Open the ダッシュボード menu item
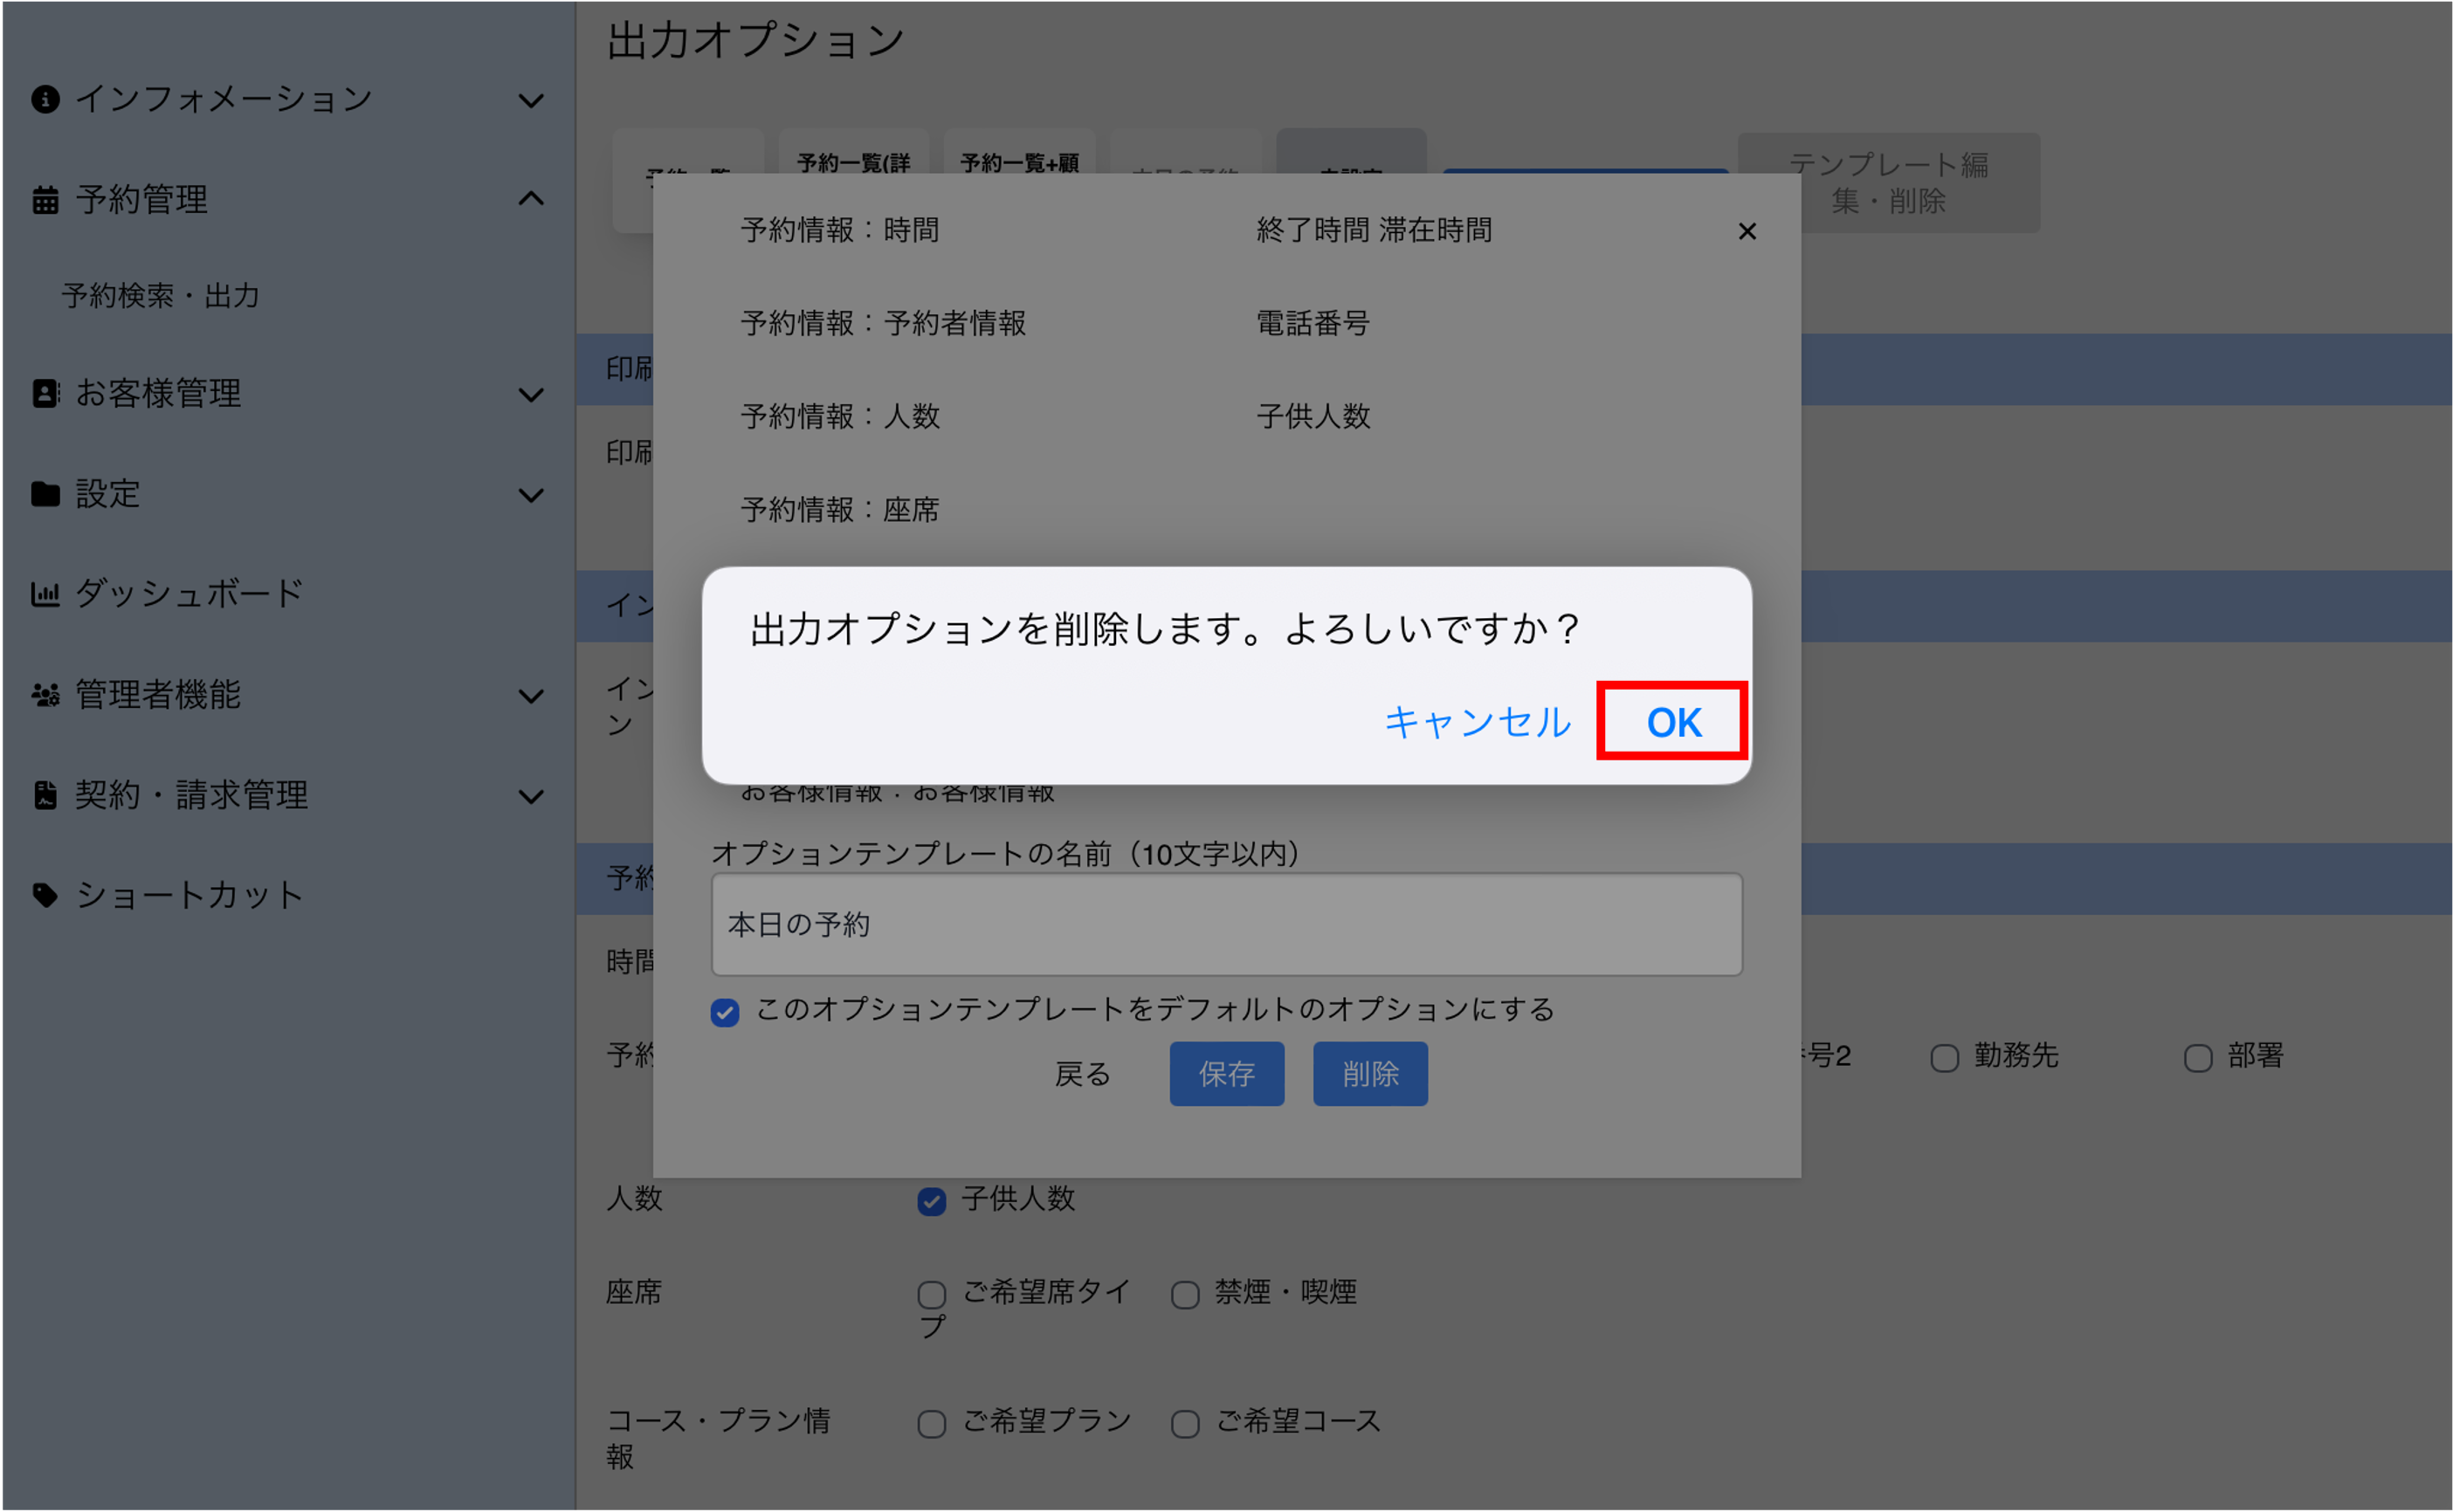 click(x=189, y=594)
